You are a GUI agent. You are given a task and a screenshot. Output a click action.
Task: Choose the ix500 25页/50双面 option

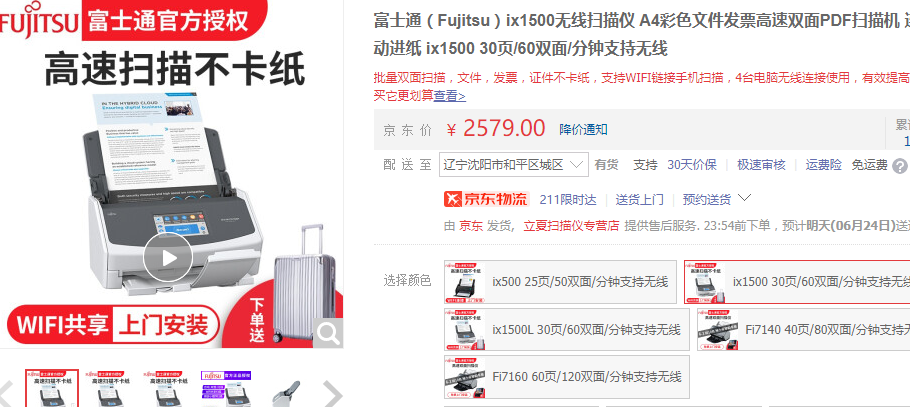[x=560, y=282]
